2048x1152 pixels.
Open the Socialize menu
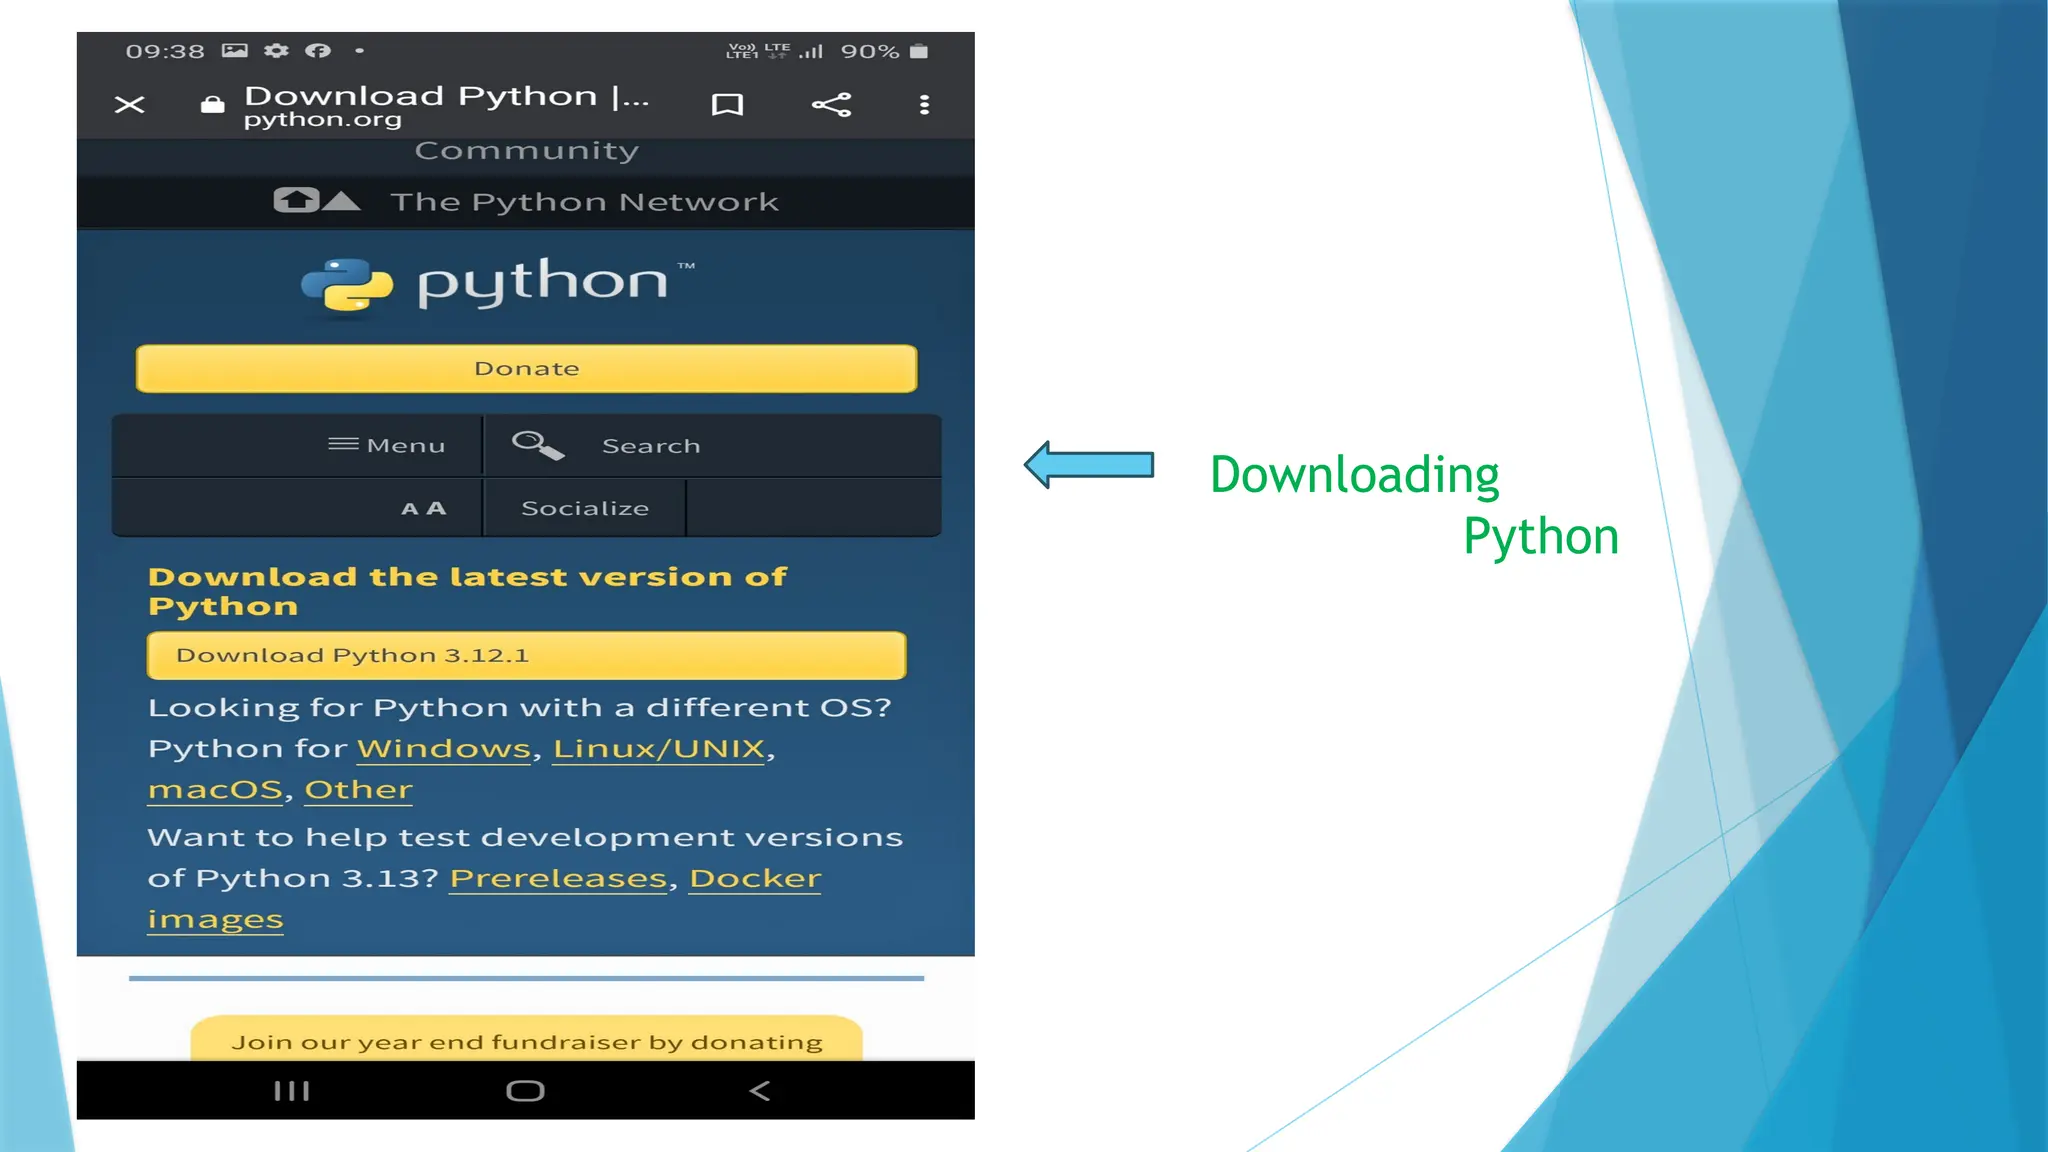pyautogui.click(x=585, y=508)
